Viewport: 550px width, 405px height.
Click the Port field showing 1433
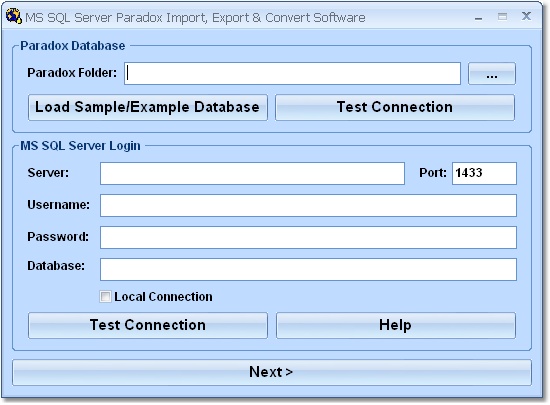[484, 173]
